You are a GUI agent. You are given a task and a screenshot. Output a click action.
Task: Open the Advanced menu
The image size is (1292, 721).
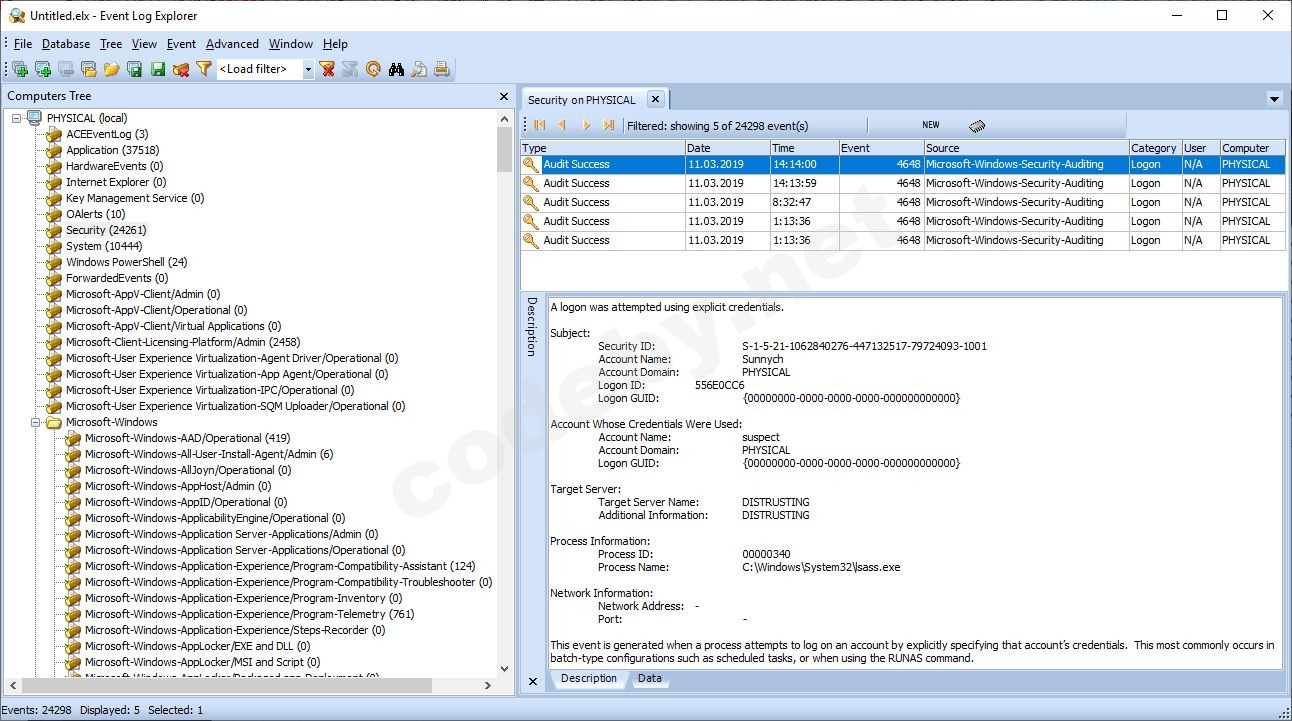tap(232, 44)
